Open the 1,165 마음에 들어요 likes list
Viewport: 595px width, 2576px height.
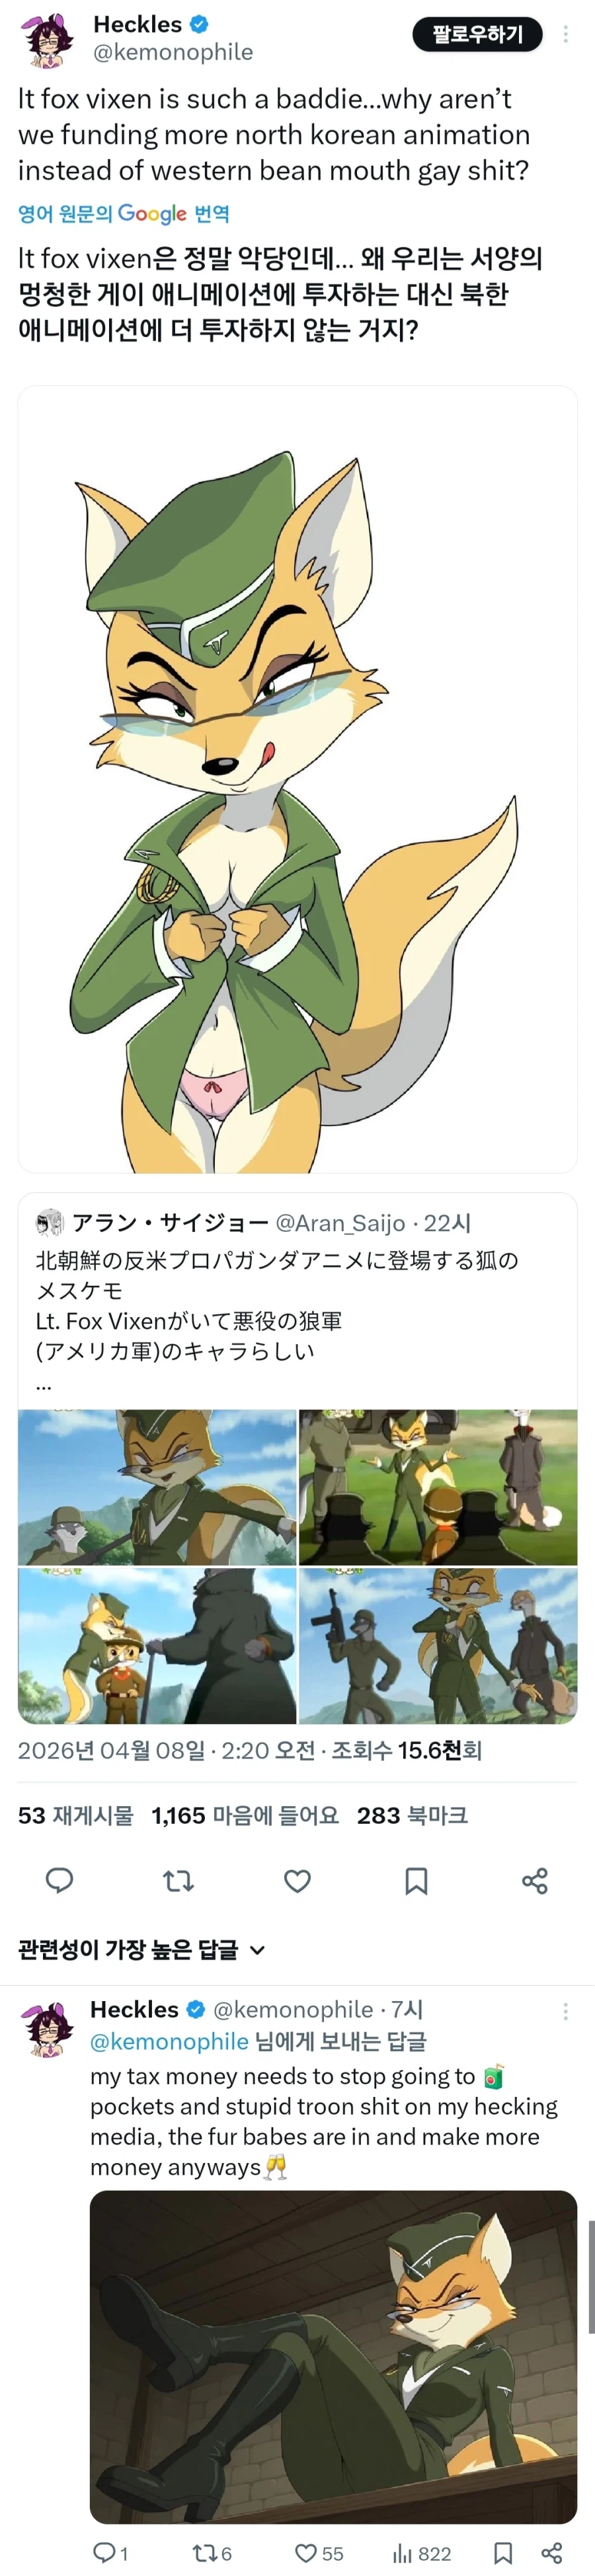click(245, 1815)
